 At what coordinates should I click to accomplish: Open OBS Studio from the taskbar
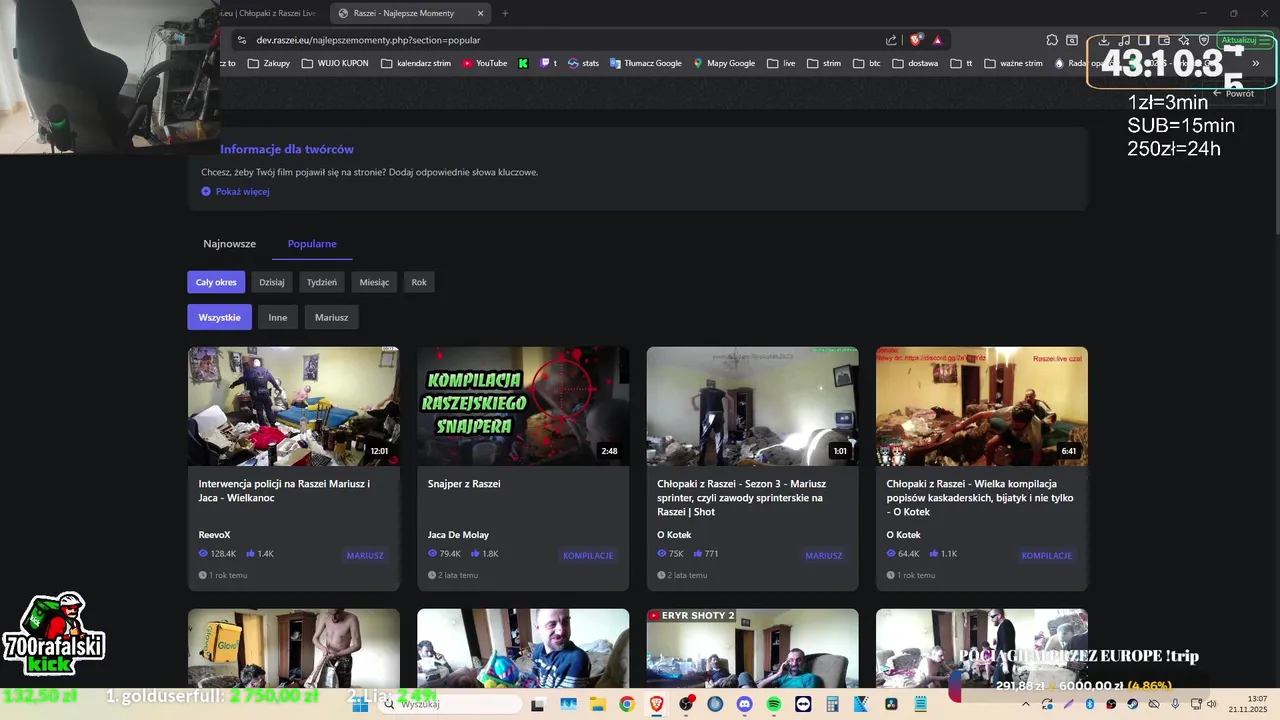click(x=685, y=704)
